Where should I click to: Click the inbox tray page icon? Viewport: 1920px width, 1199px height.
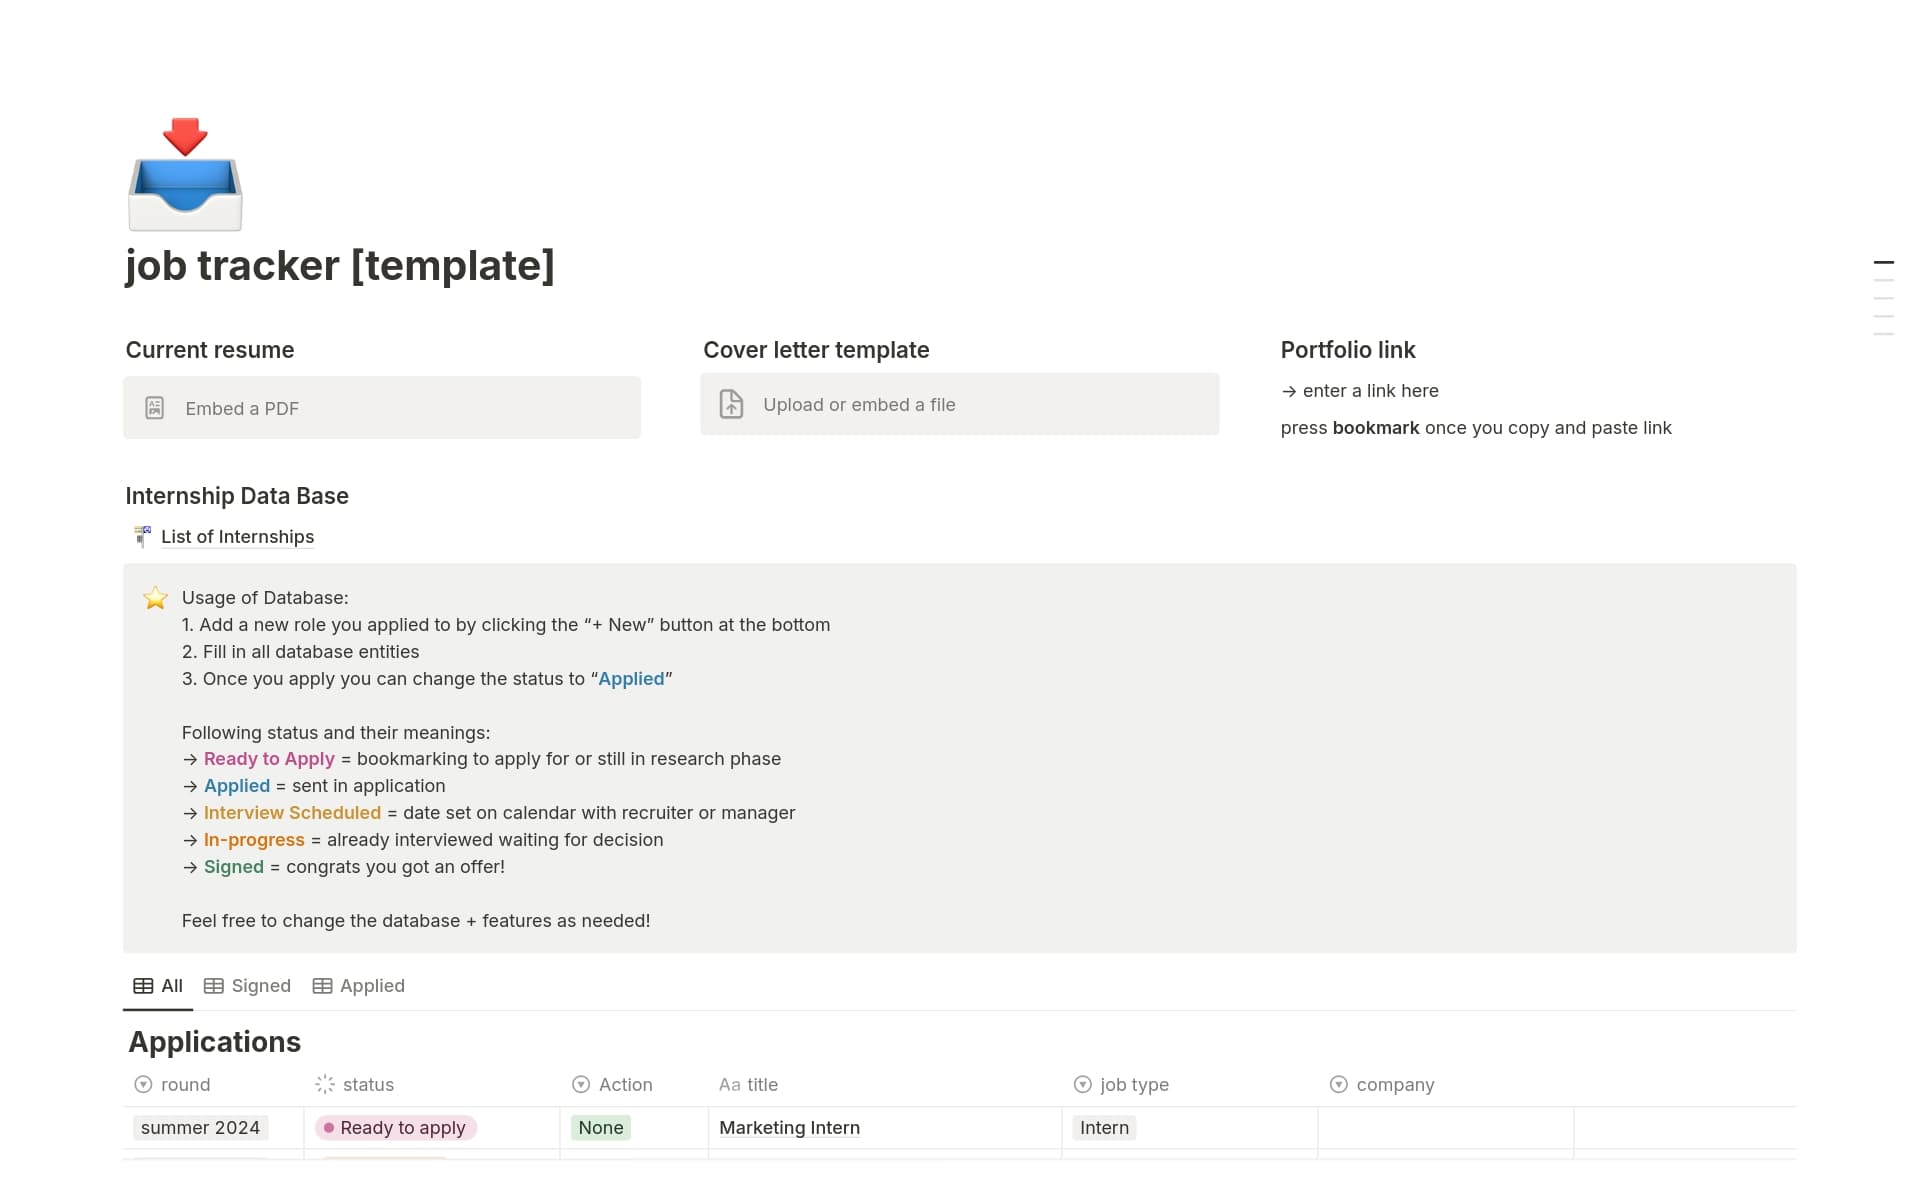185,175
